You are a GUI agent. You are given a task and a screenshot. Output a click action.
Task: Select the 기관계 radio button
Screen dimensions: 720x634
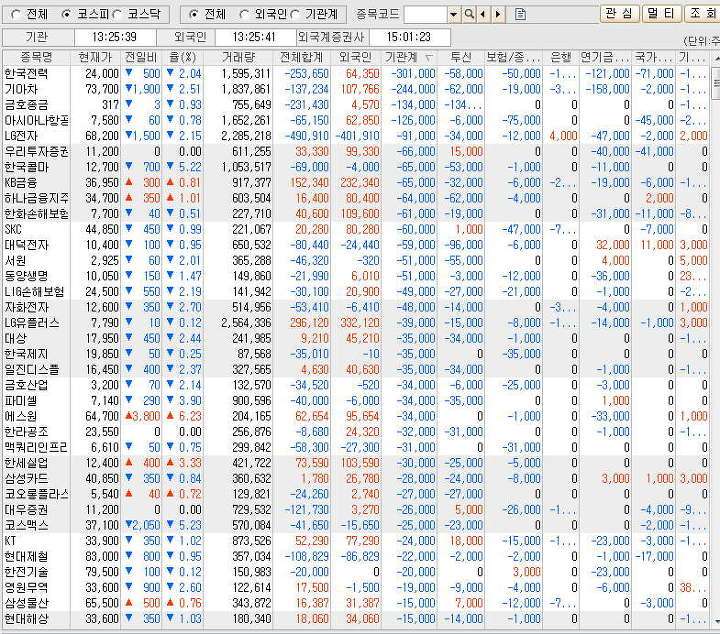pyautogui.click(x=295, y=15)
